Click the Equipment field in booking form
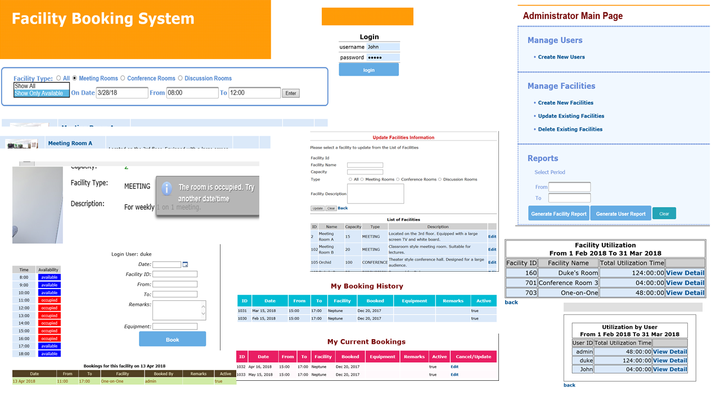Screen dimensions: 720x405 point(175,326)
